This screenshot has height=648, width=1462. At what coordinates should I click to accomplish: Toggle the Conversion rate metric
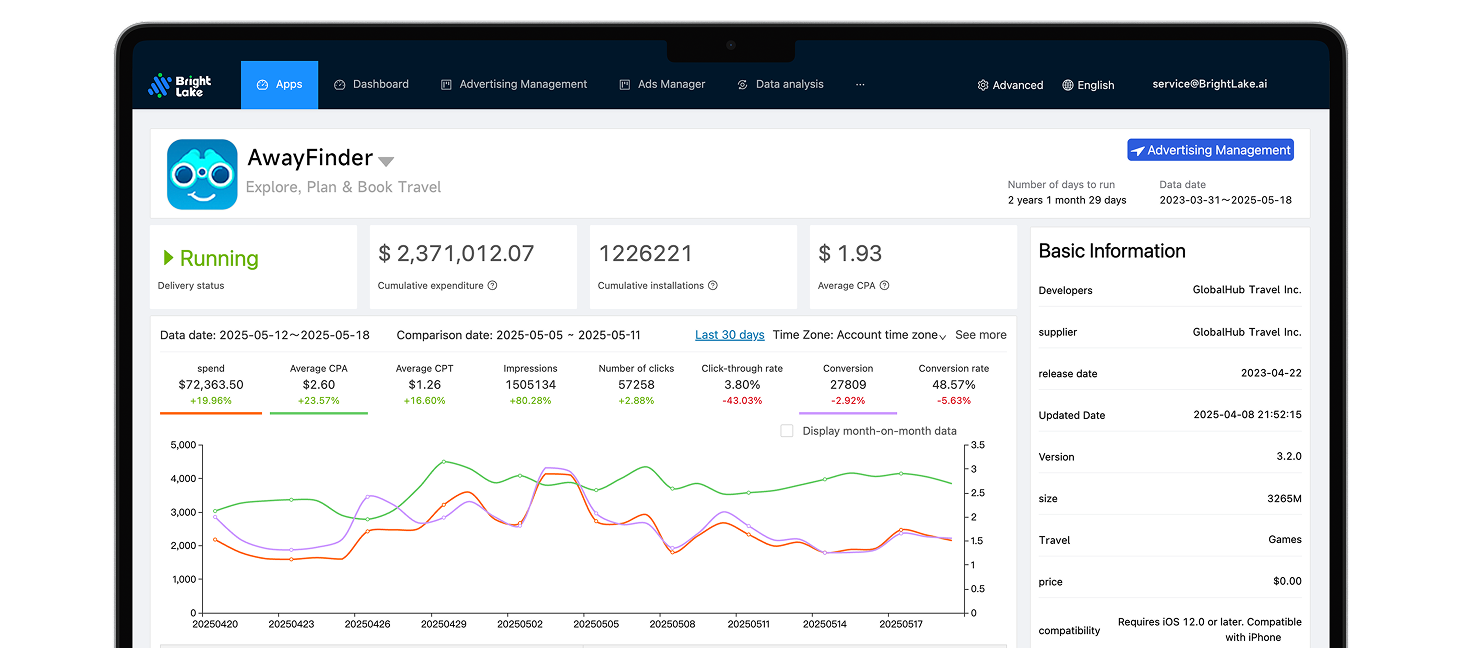click(x=954, y=385)
